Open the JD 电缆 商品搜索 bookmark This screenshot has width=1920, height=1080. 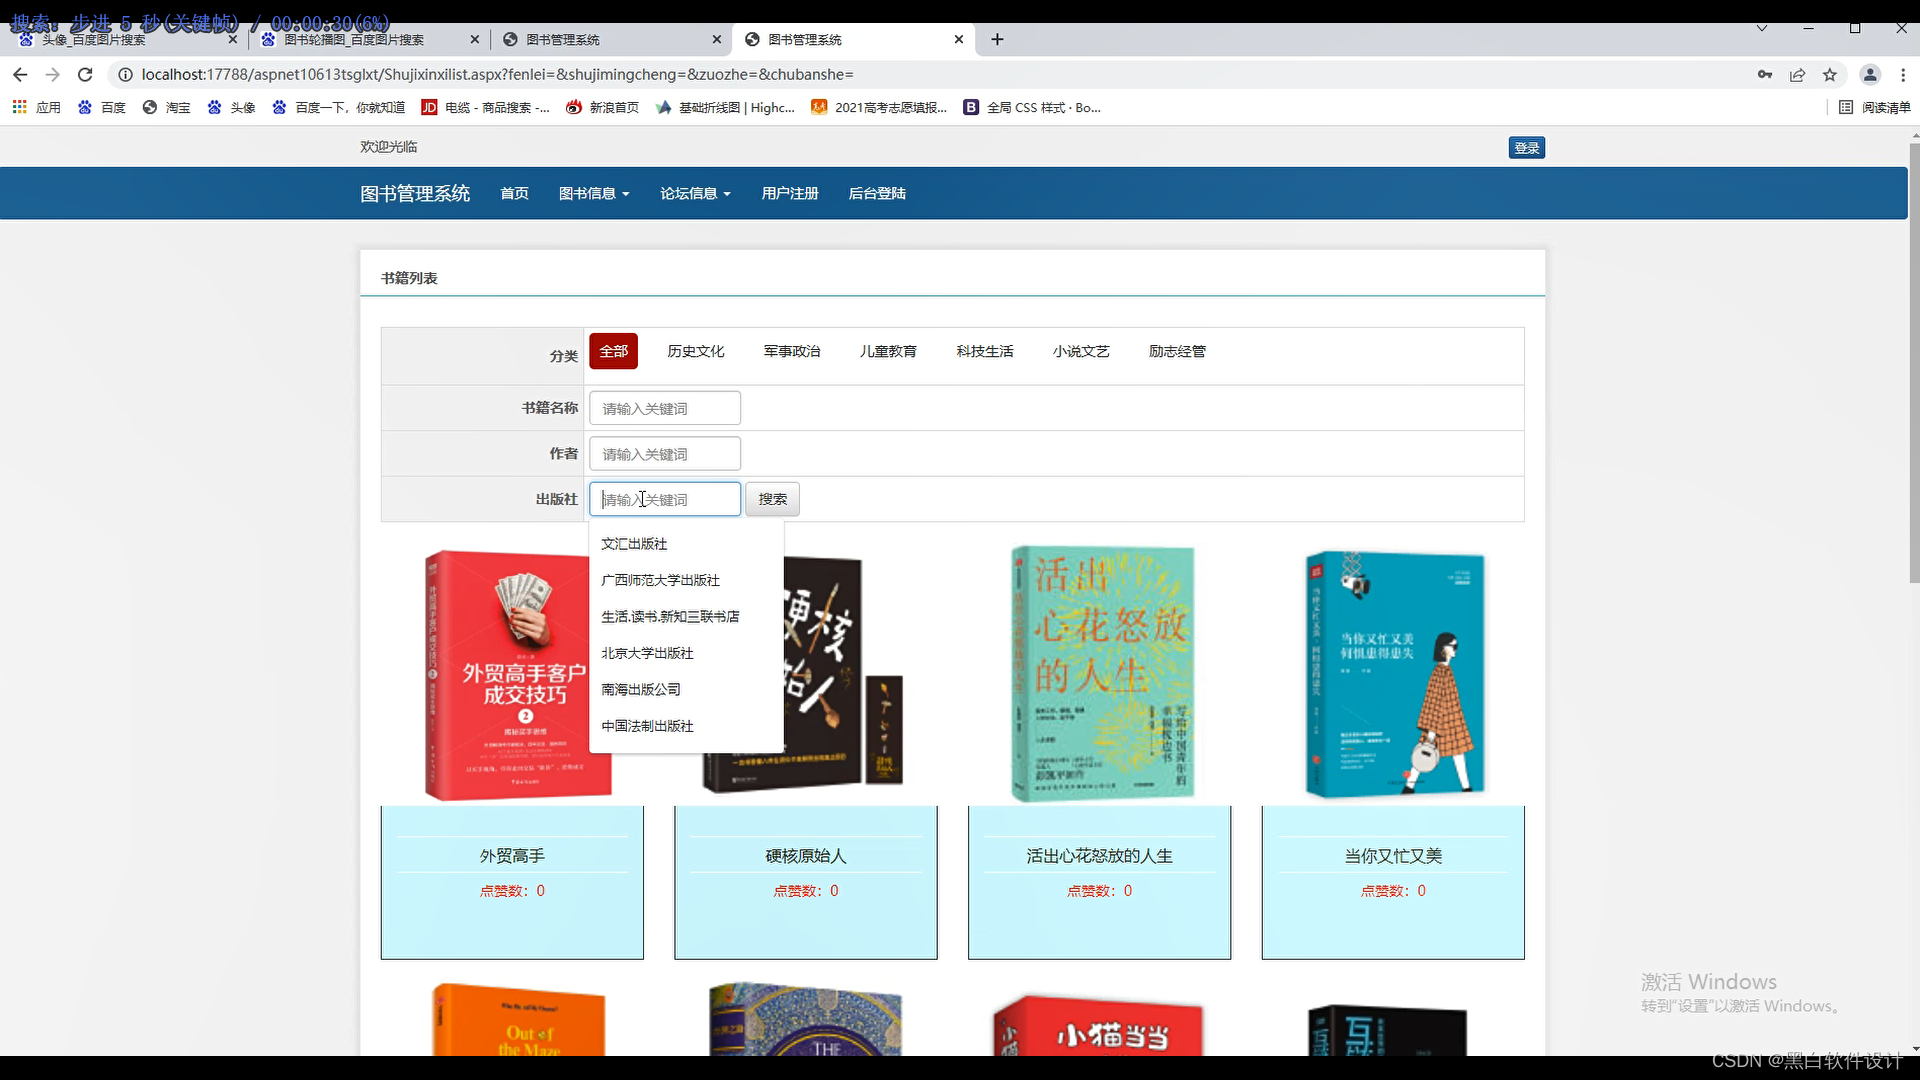point(485,107)
